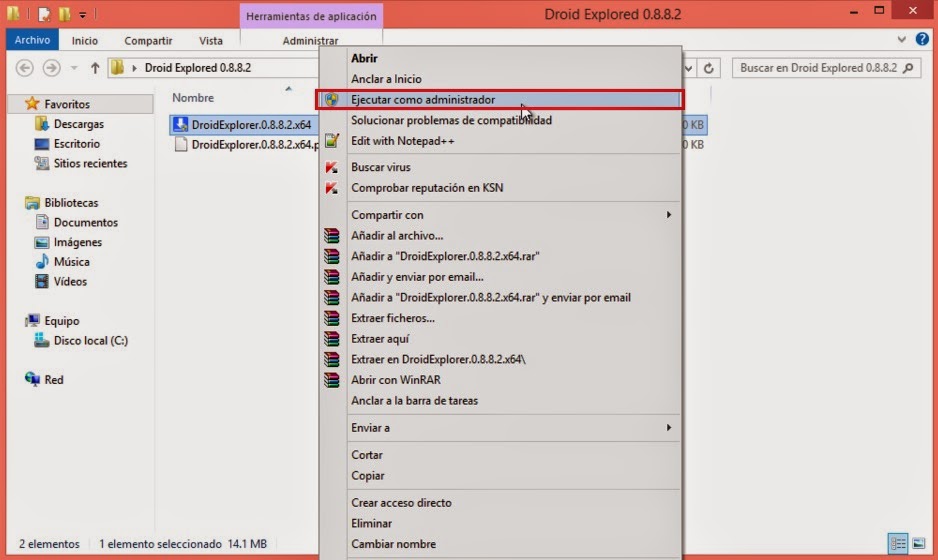Switch to the Compartir ribbon tab
The image size is (938, 560).
[x=148, y=41]
